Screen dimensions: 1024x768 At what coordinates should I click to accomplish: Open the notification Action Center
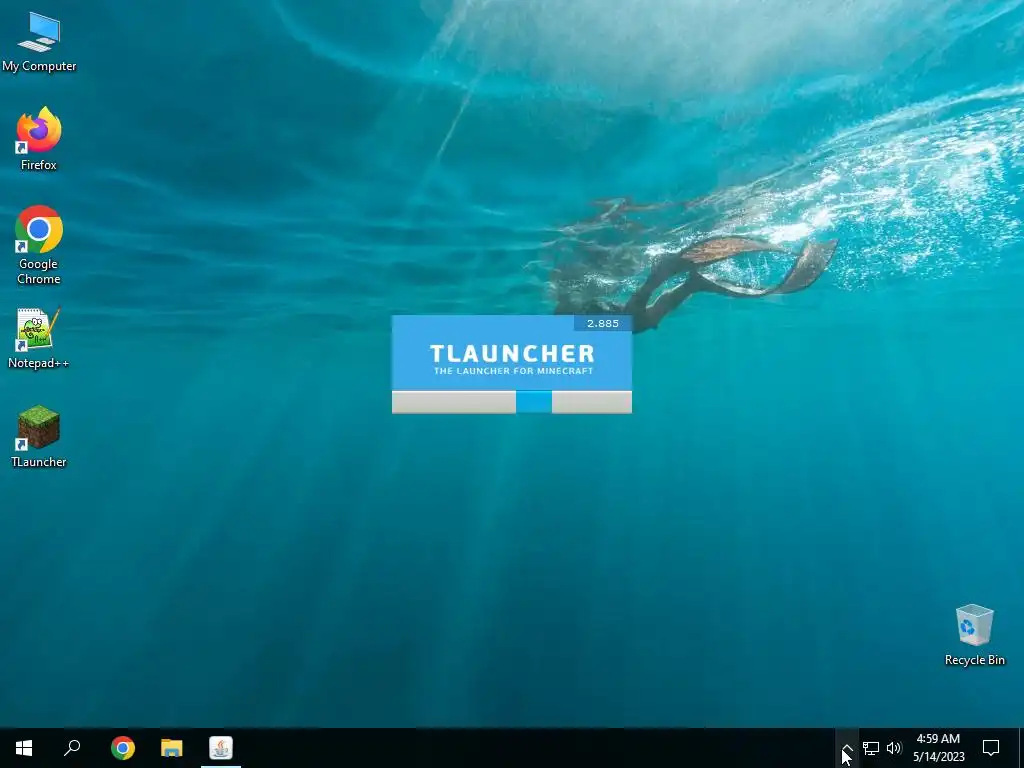point(991,748)
